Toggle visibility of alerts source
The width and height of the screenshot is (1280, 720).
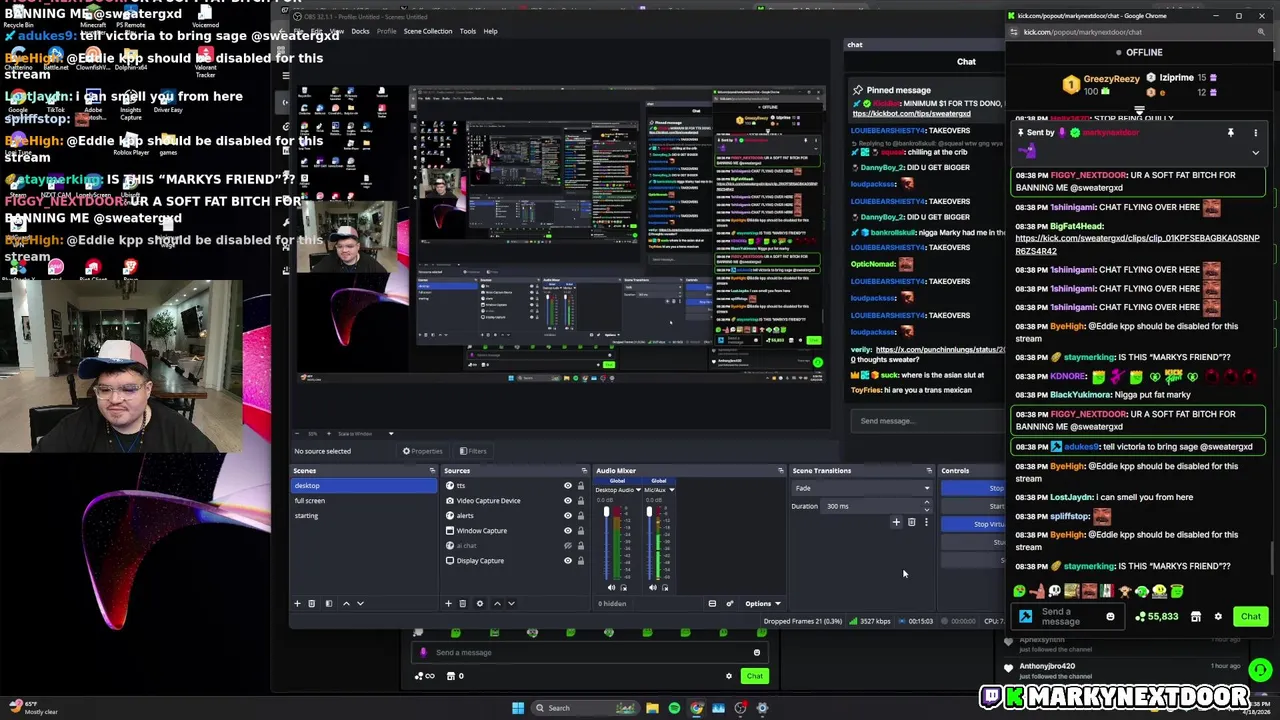pyautogui.click(x=567, y=516)
